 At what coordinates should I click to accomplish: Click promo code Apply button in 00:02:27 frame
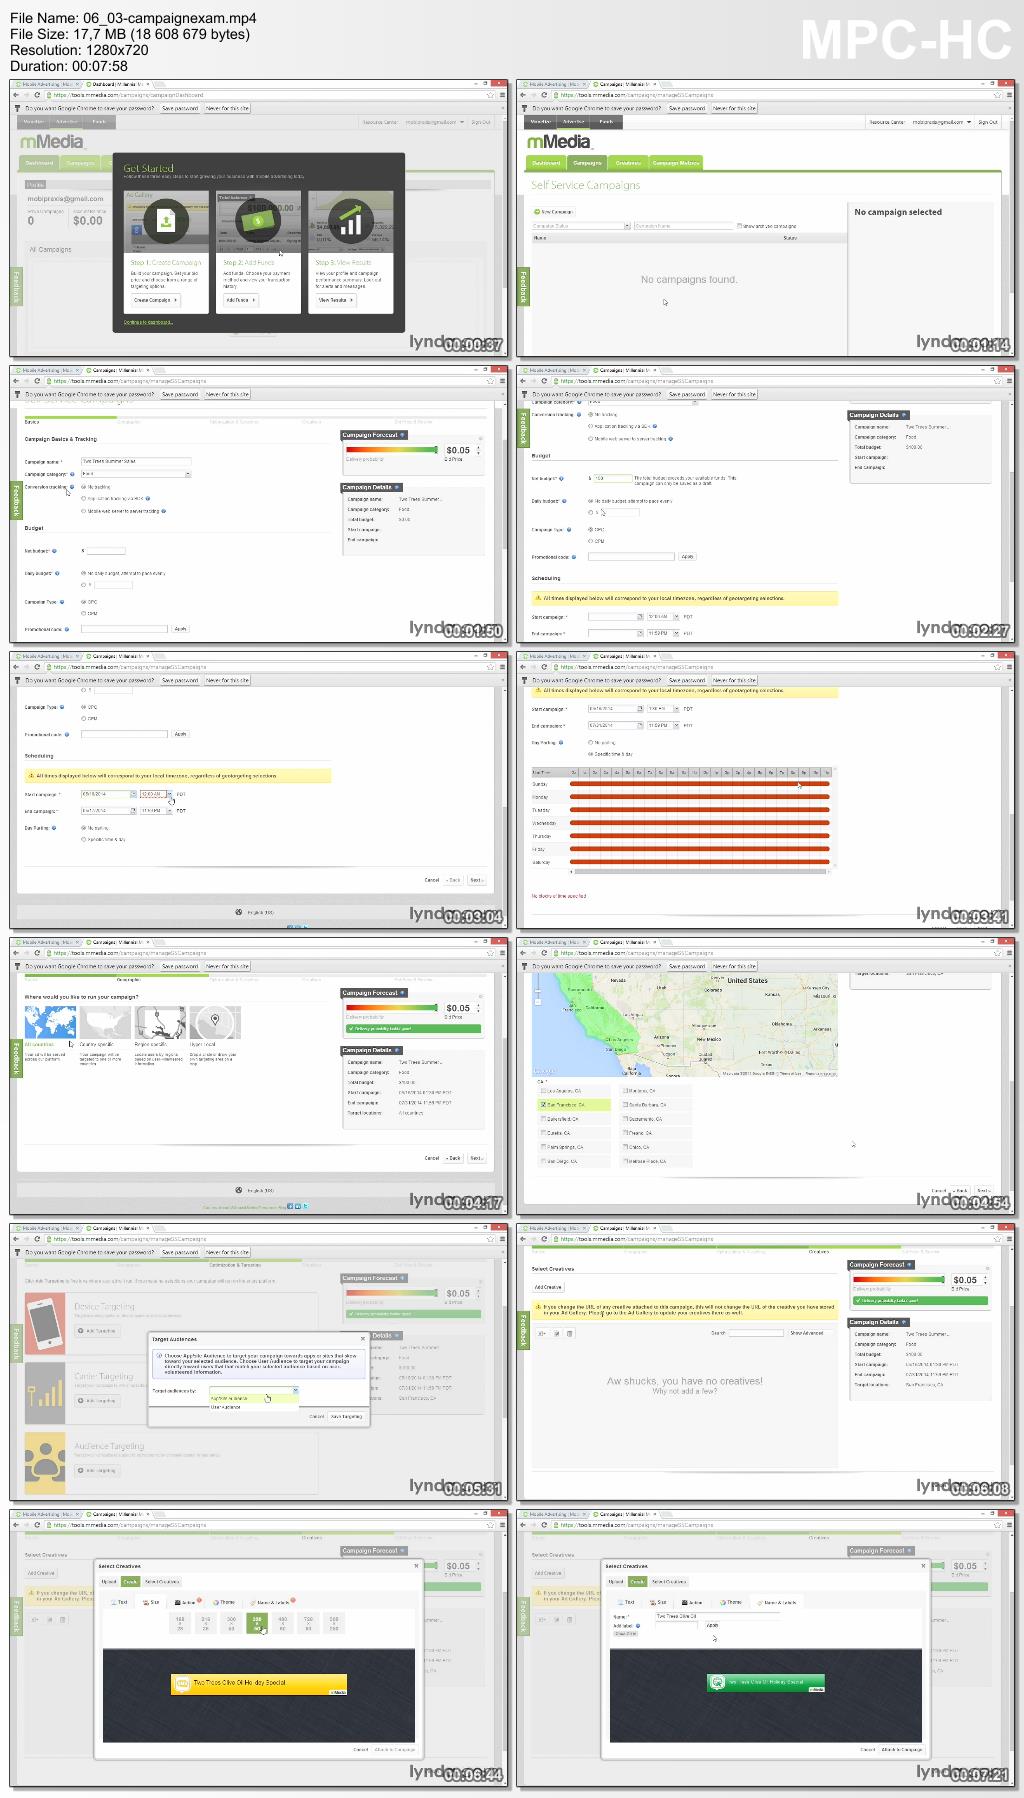pyautogui.click(x=687, y=556)
